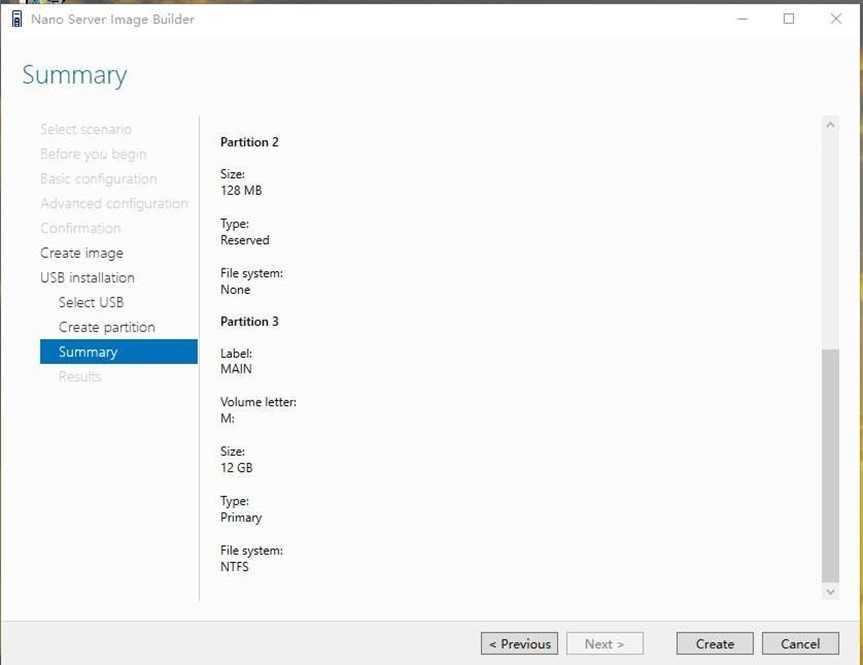Click the Basic configuration step
Viewport: 863px width, 665px height.
coord(99,179)
